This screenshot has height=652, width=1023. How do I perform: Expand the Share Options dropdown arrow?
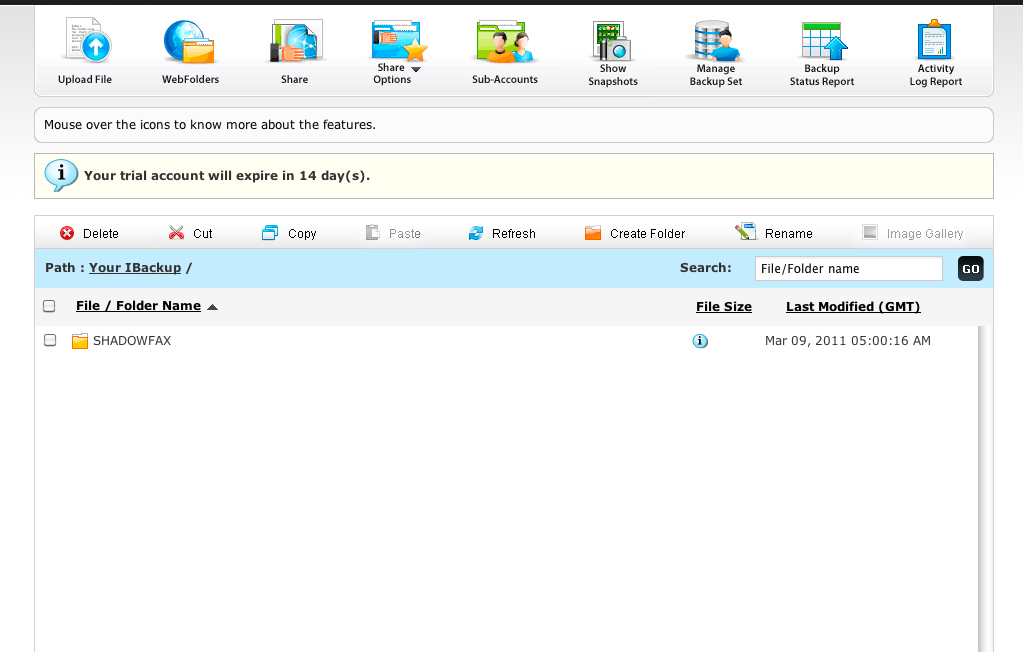tap(416, 69)
